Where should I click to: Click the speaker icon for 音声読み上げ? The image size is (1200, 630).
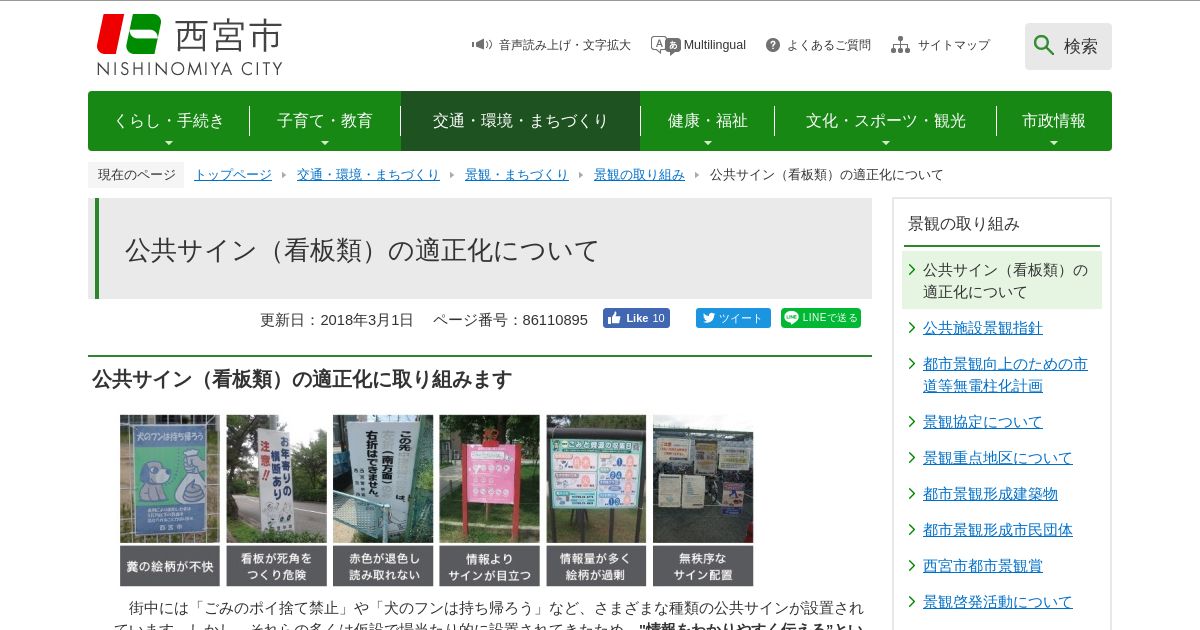point(482,45)
